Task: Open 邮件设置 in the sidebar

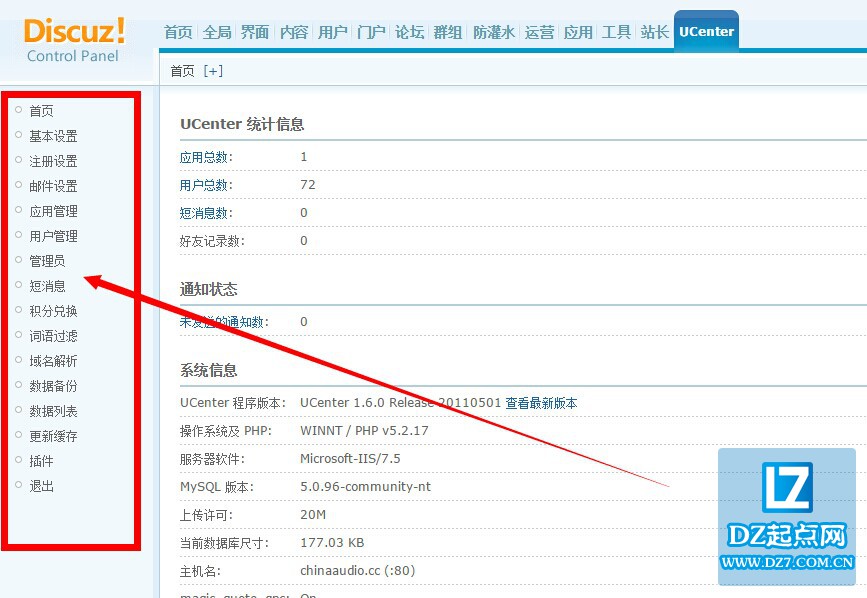Action: pyautogui.click(x=53, y=186)
